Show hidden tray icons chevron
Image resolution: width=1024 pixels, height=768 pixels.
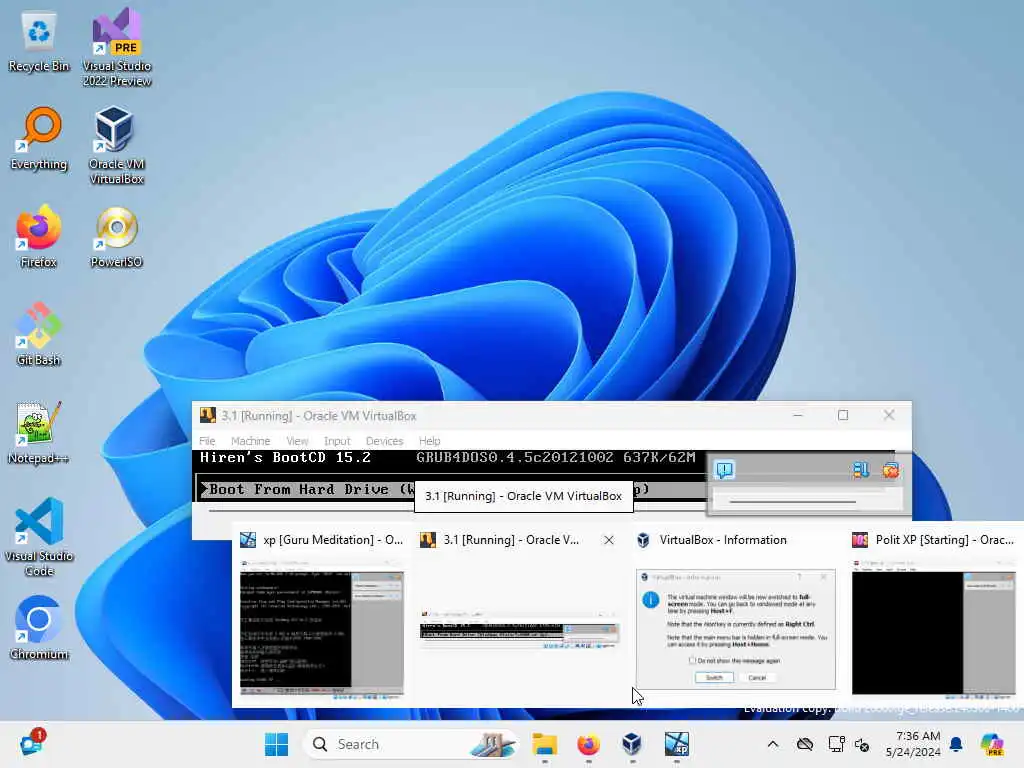773,744
